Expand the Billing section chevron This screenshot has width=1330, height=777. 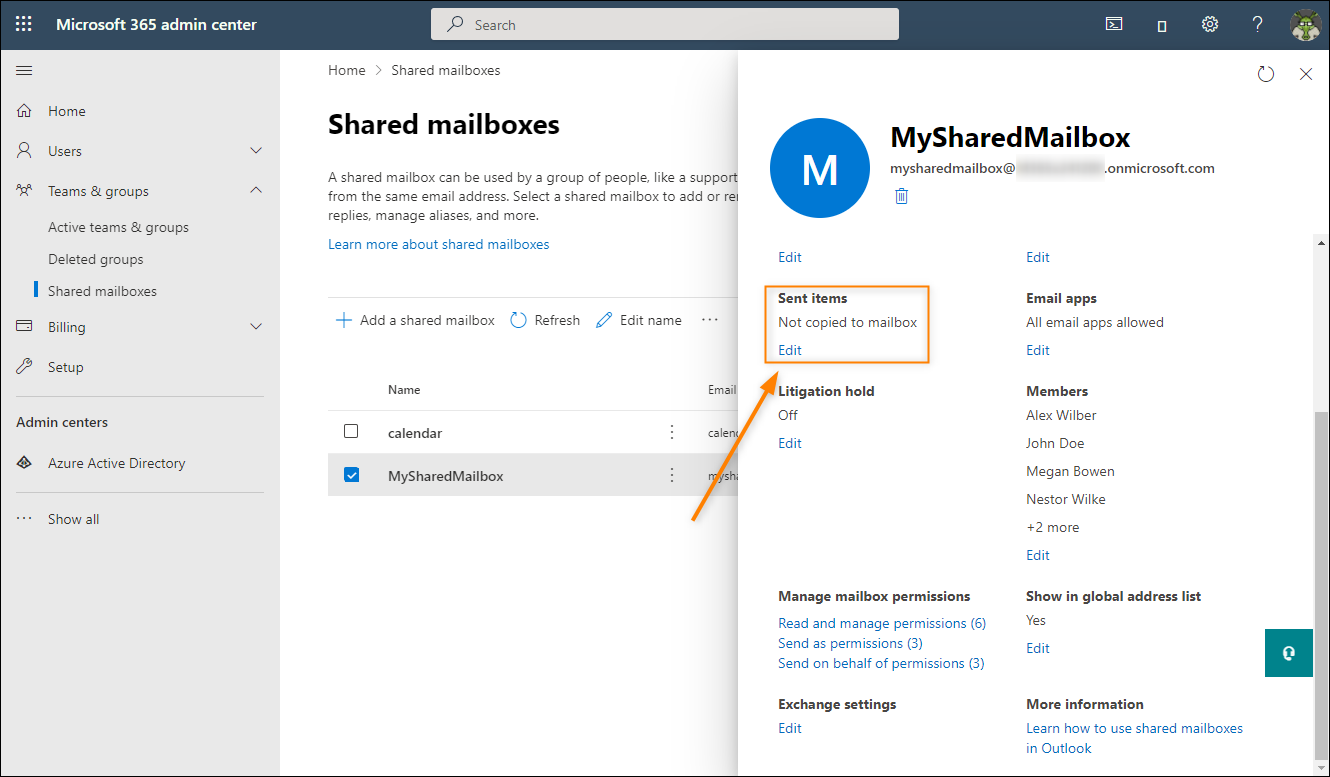tap(256, 327)
